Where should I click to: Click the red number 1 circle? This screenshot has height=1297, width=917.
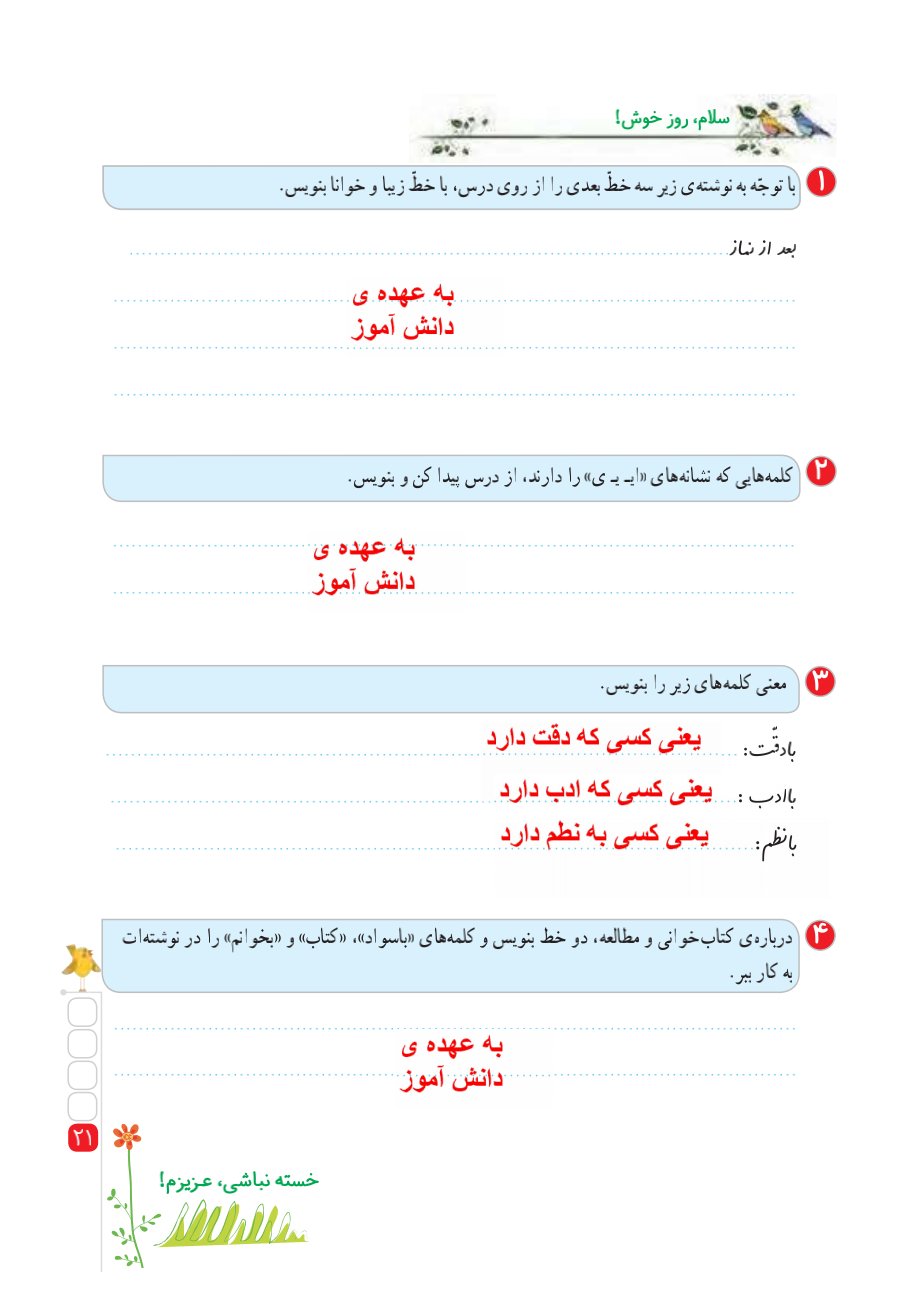(820, 185)
